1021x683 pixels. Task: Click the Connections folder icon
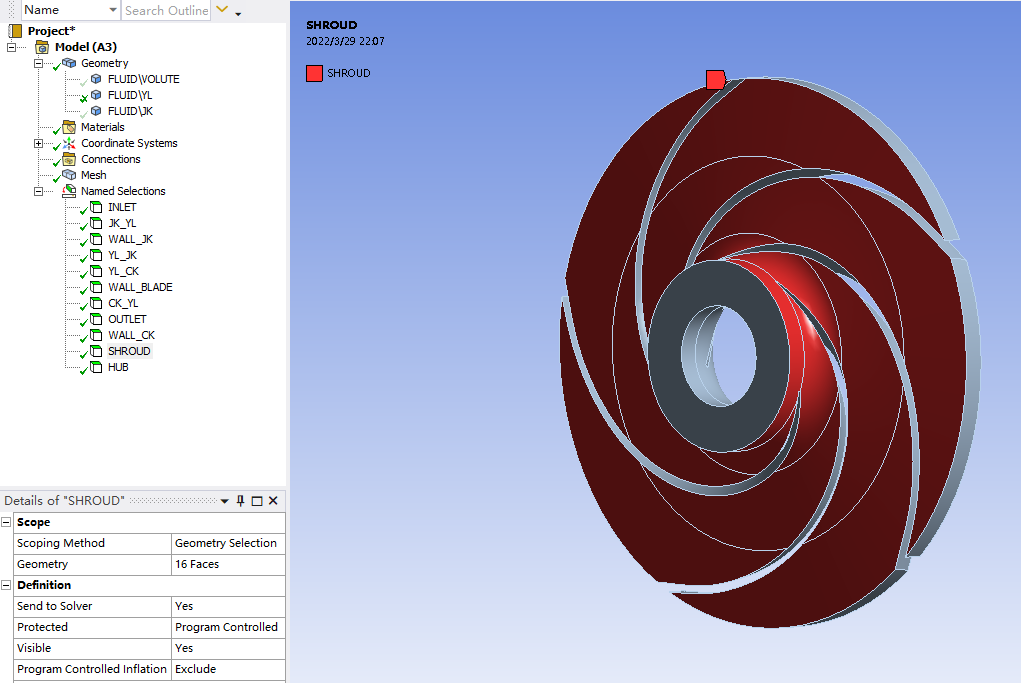(x=69, y=159)
